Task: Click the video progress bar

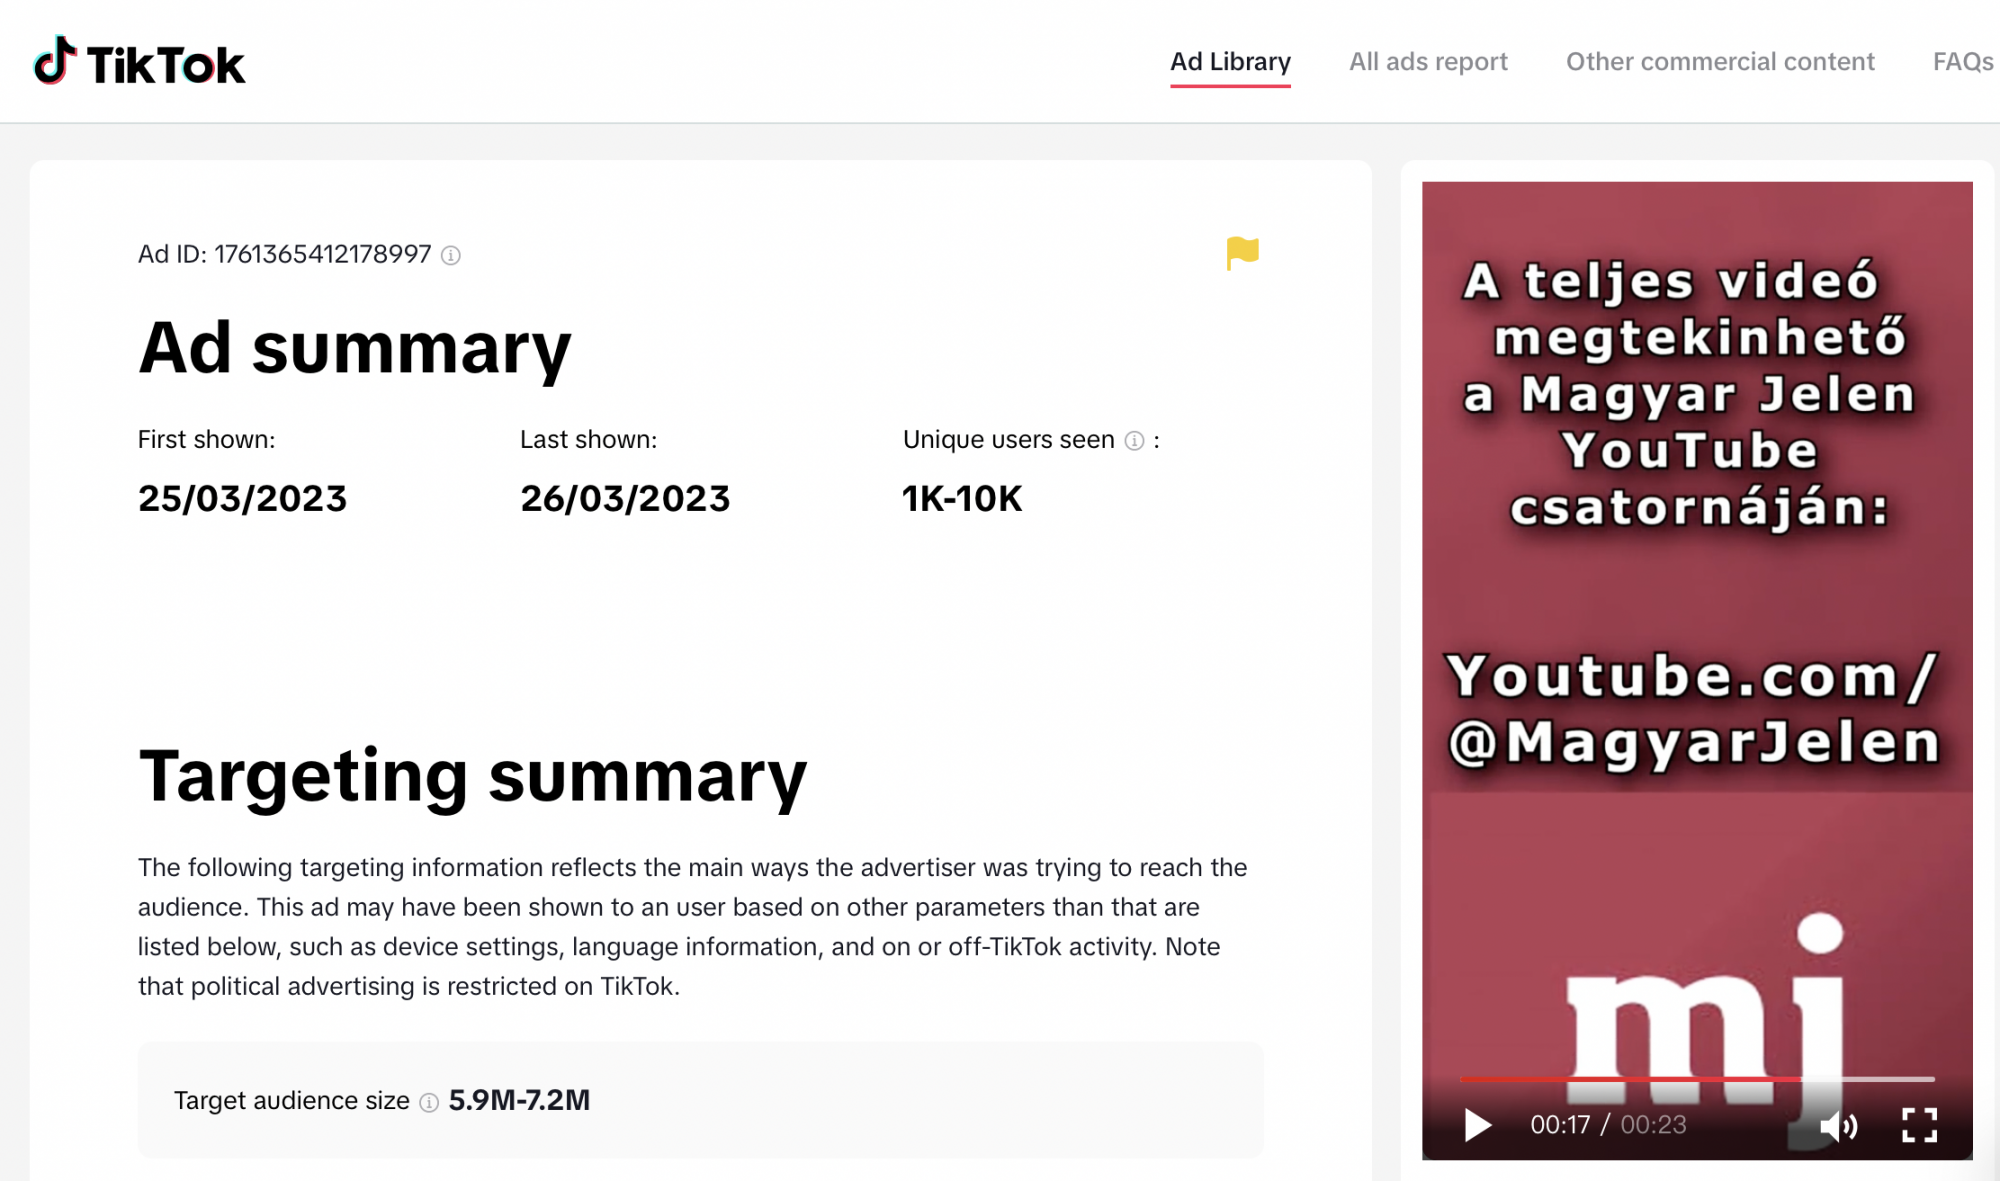Action: 1697,1079
